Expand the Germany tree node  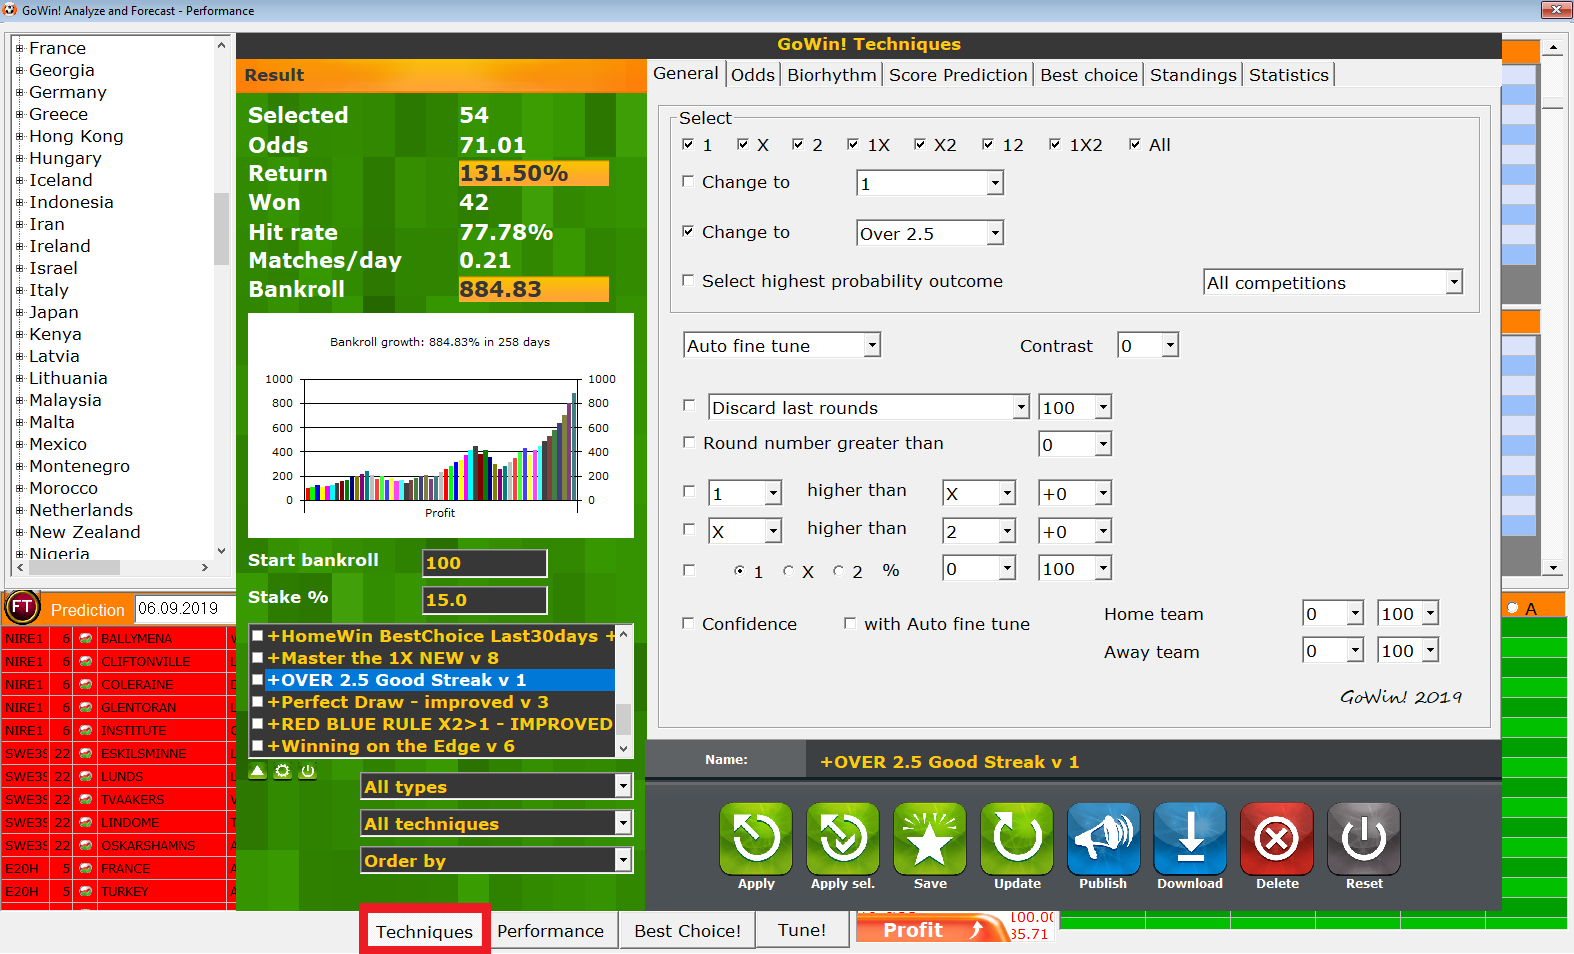(x=20, y=92)
